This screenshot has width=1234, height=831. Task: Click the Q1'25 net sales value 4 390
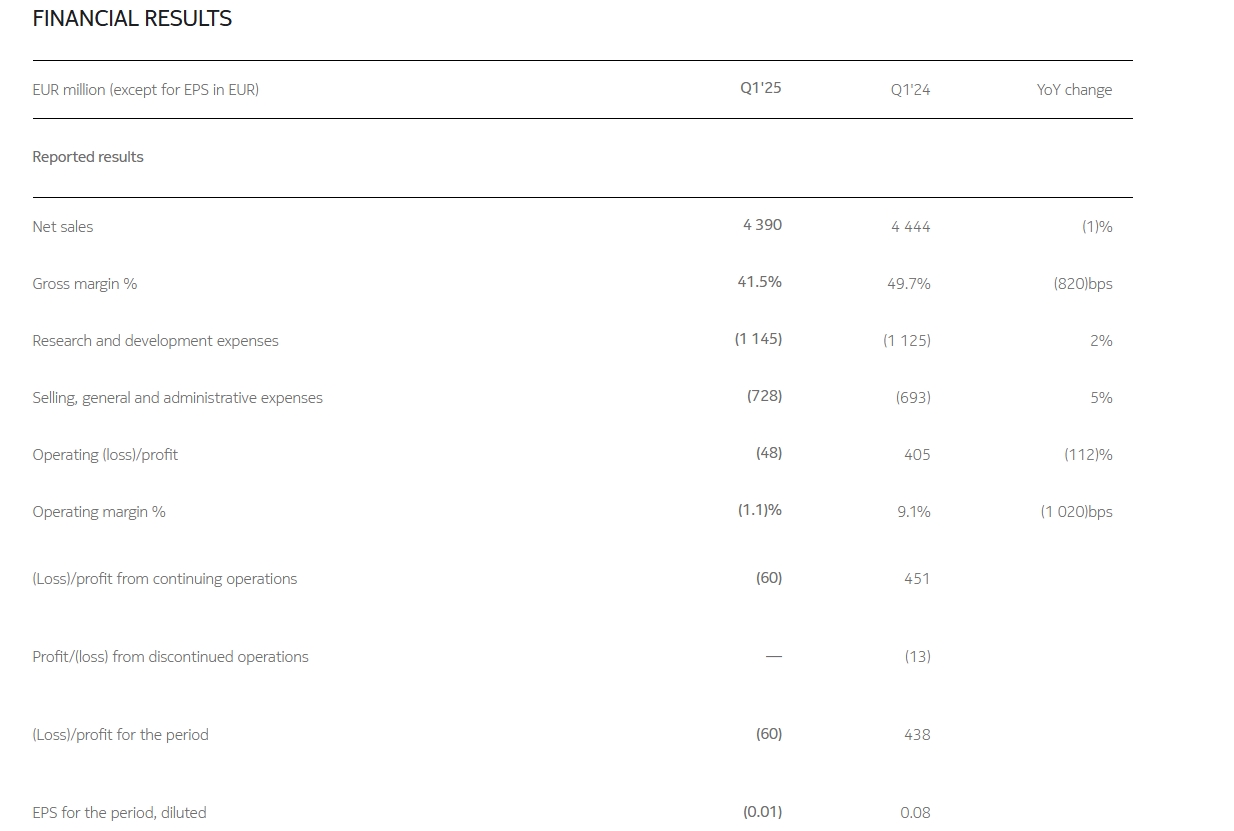(x=762, y=225)
